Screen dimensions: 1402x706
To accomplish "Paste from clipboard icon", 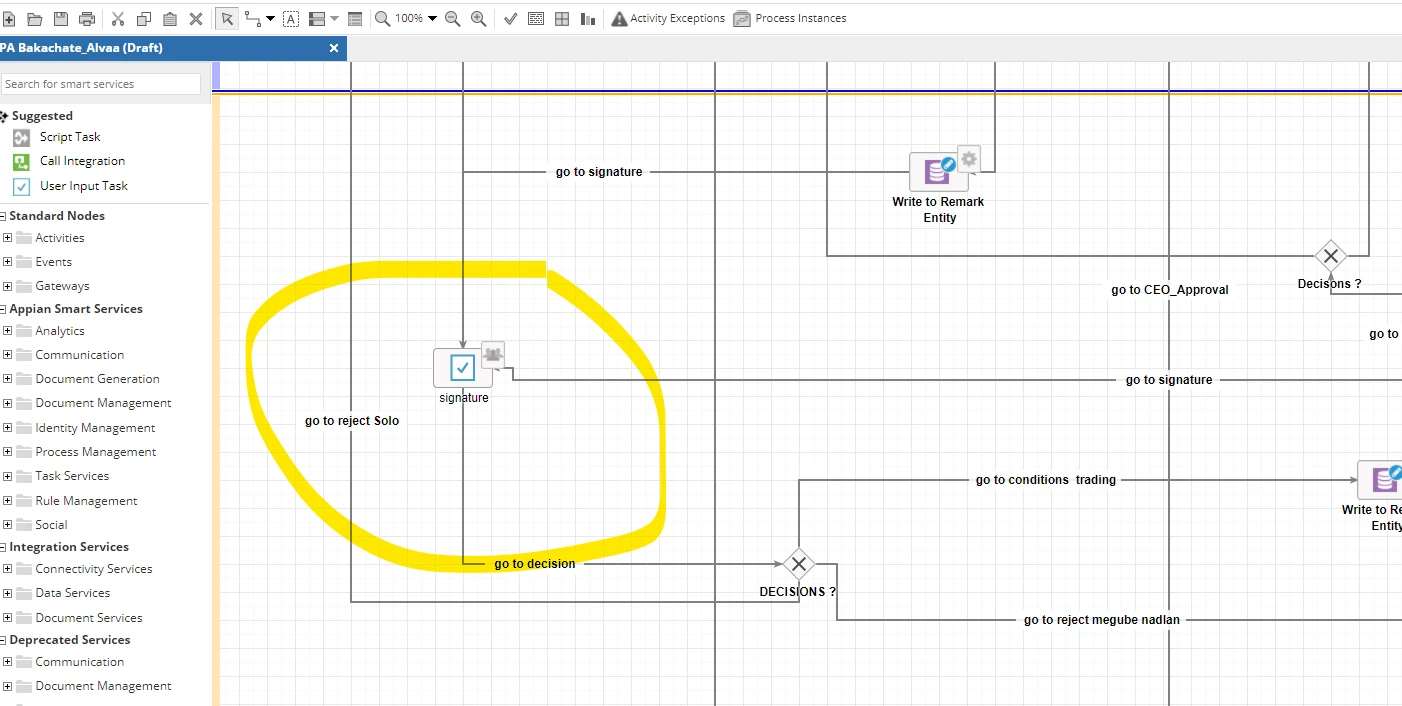I will tap(170, 18).
